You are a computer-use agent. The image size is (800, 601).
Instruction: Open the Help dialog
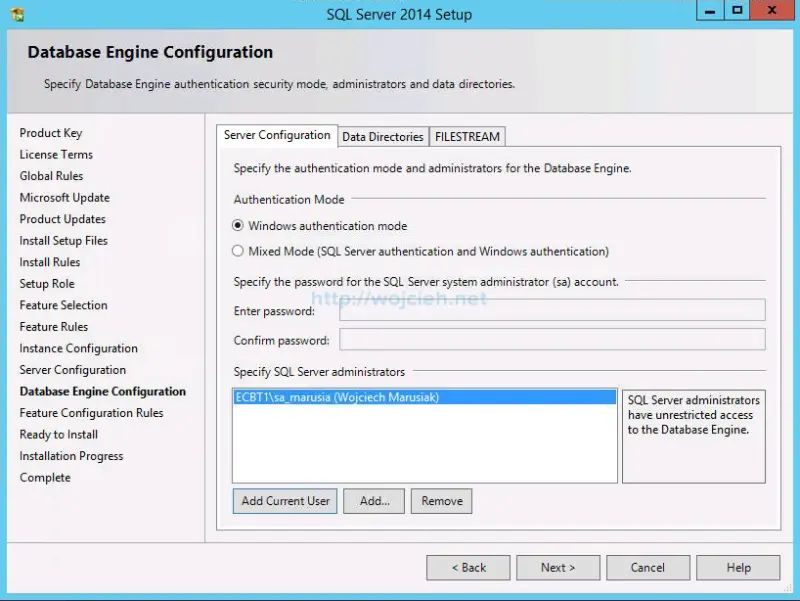[x=738, y=567]
